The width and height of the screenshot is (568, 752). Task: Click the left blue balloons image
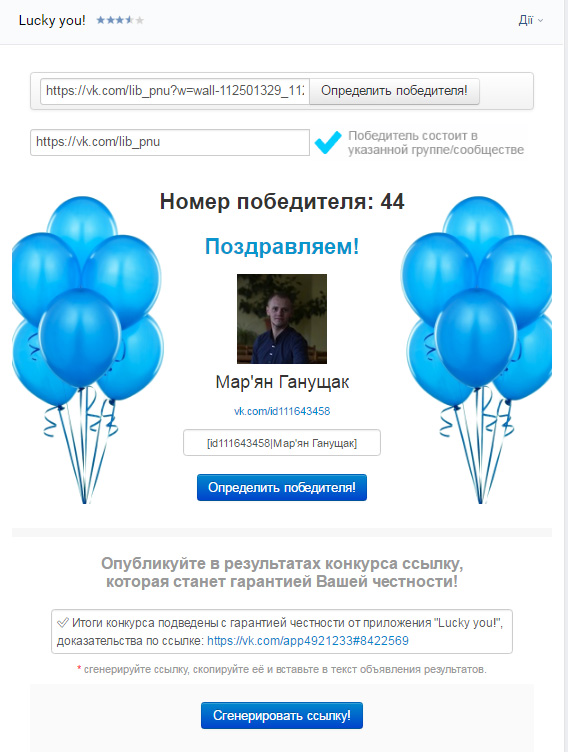pyautogui.click(x=88, y=350)
